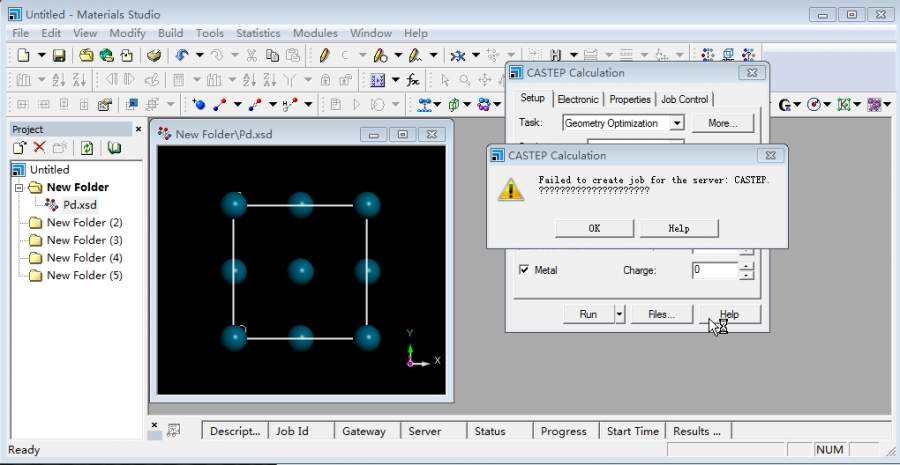Select Pd.xsd in the project tree
This screenshot has width=900, height=465.
pyautogui.click(x=80, y=204)
